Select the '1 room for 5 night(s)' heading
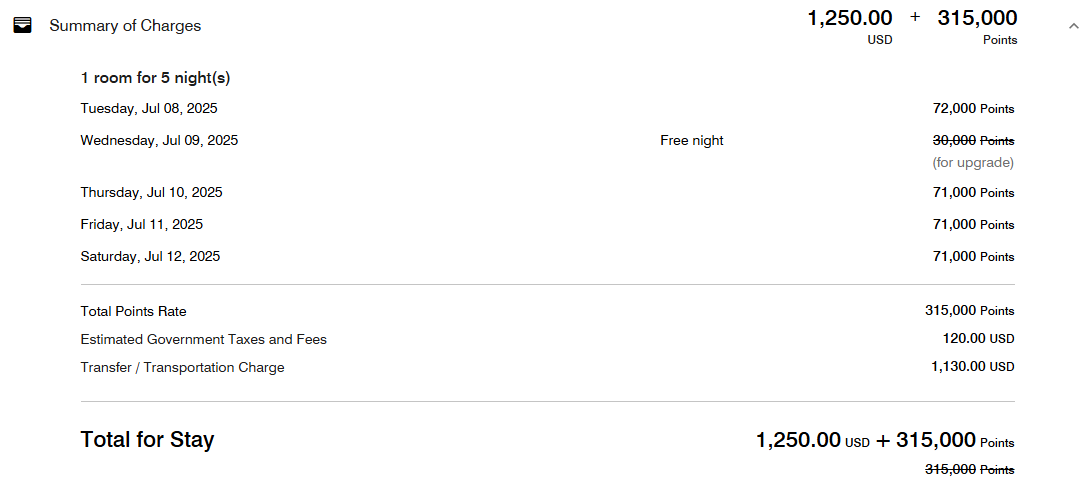 pyautogui.click(x=155, y=78)
